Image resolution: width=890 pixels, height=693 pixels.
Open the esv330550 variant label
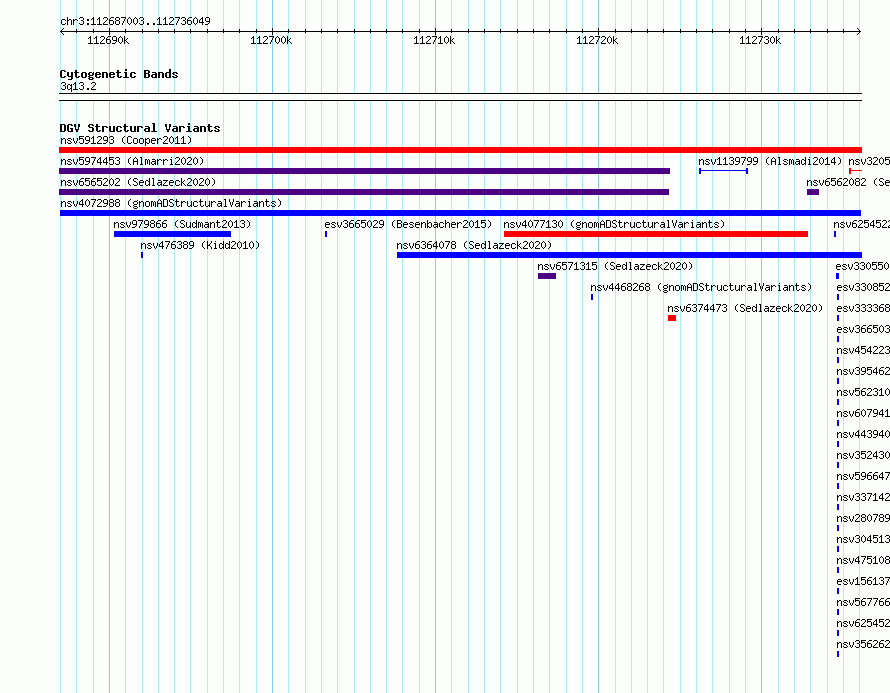[863, 266]
